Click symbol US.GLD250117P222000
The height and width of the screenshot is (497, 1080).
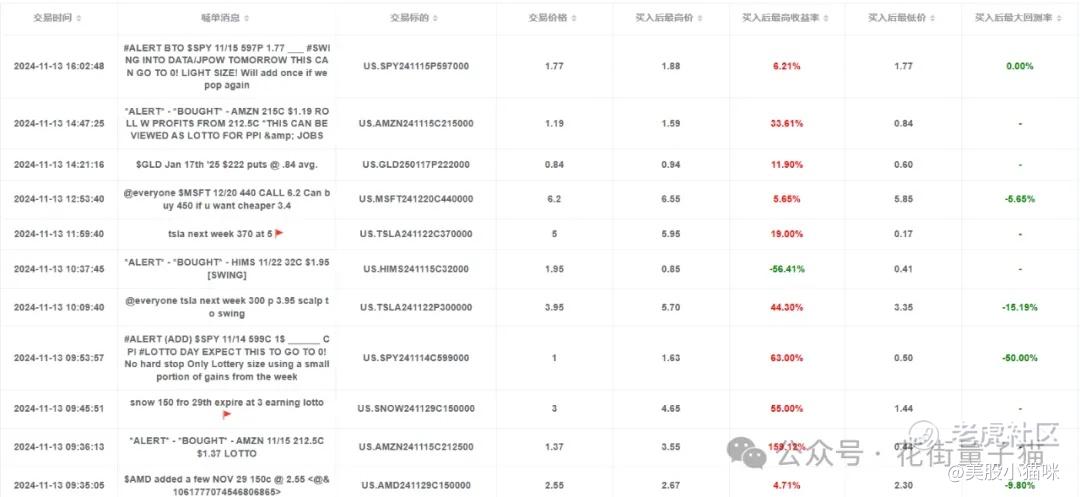(x=416, y=165)
